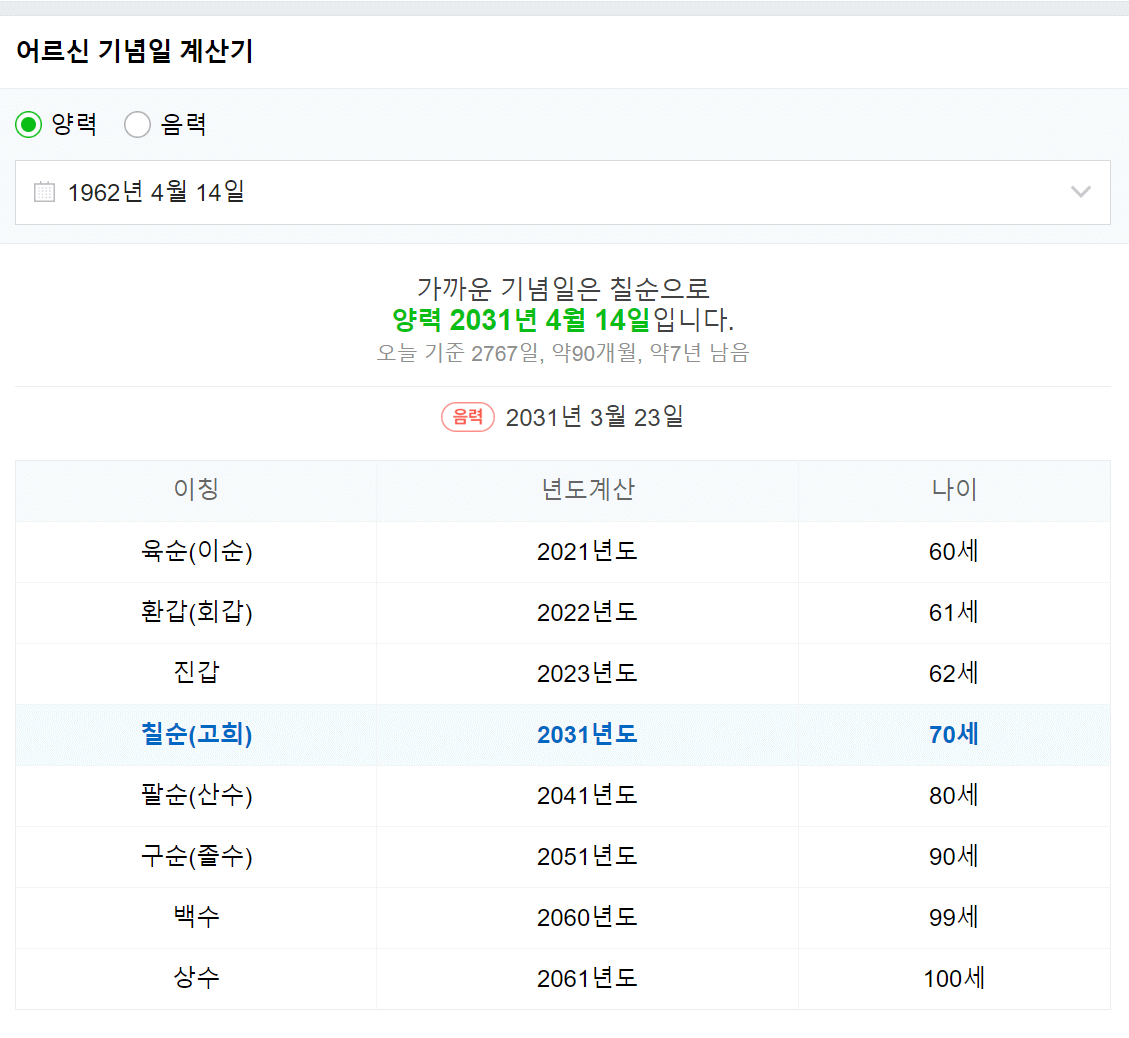Switch to 음력 calendar mode
The height and width of the screenshot is (1038, 1129).
137,124
